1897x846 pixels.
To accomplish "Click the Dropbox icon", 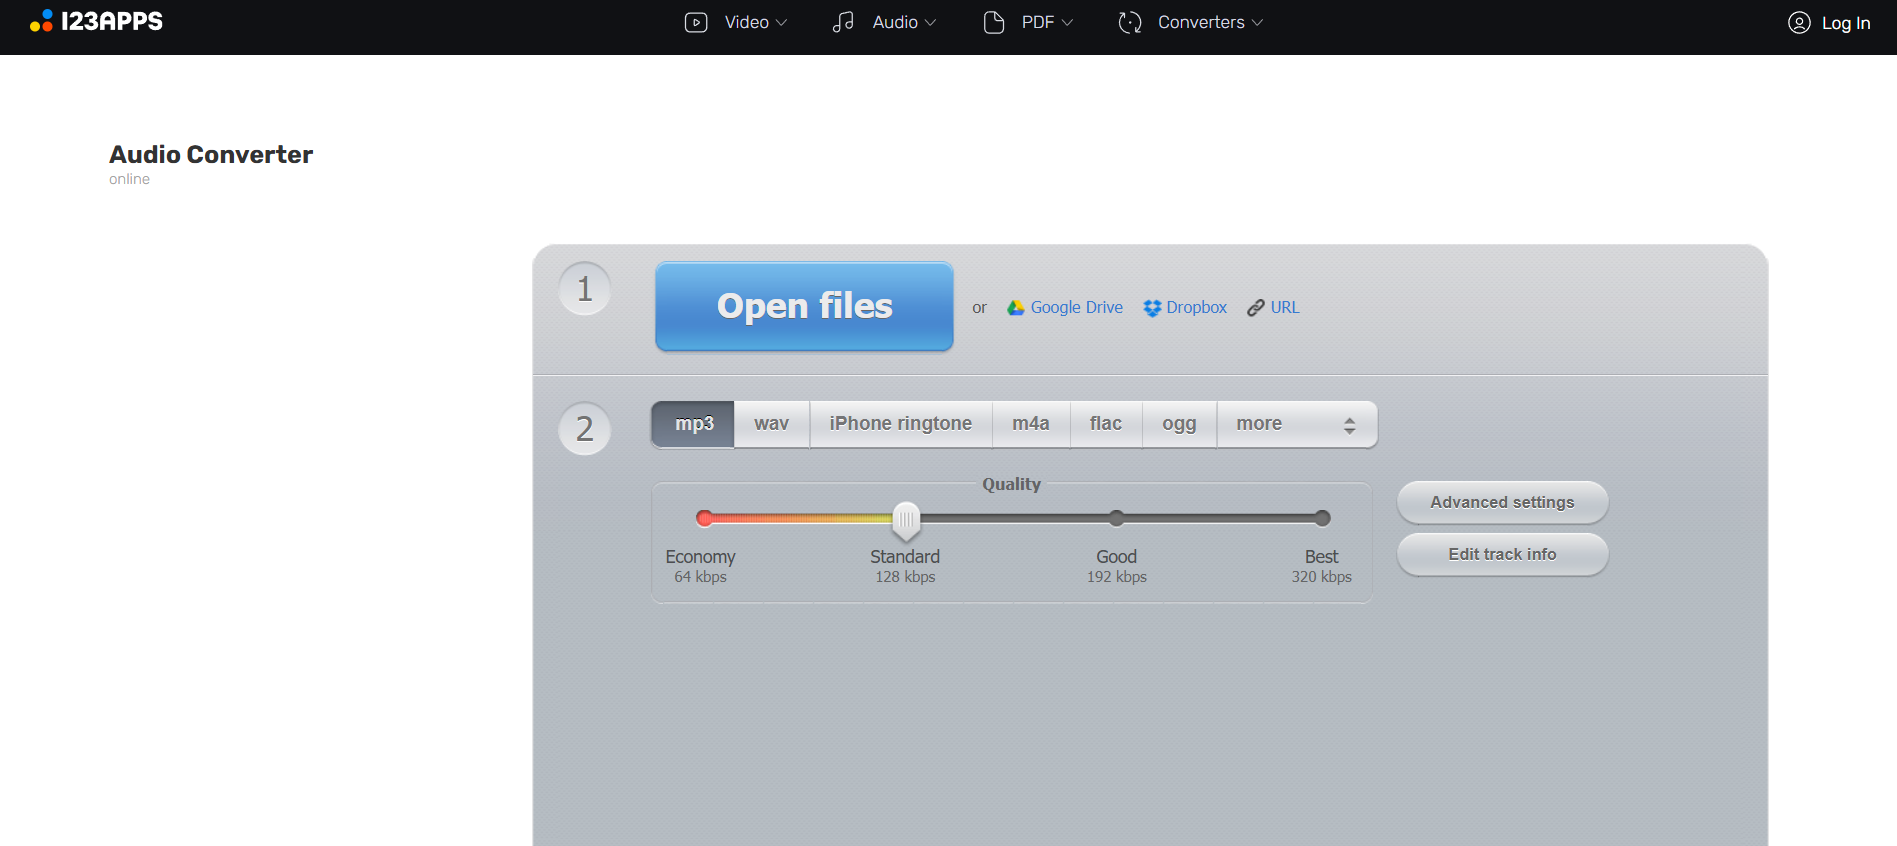I will (x=1152, y=308).
